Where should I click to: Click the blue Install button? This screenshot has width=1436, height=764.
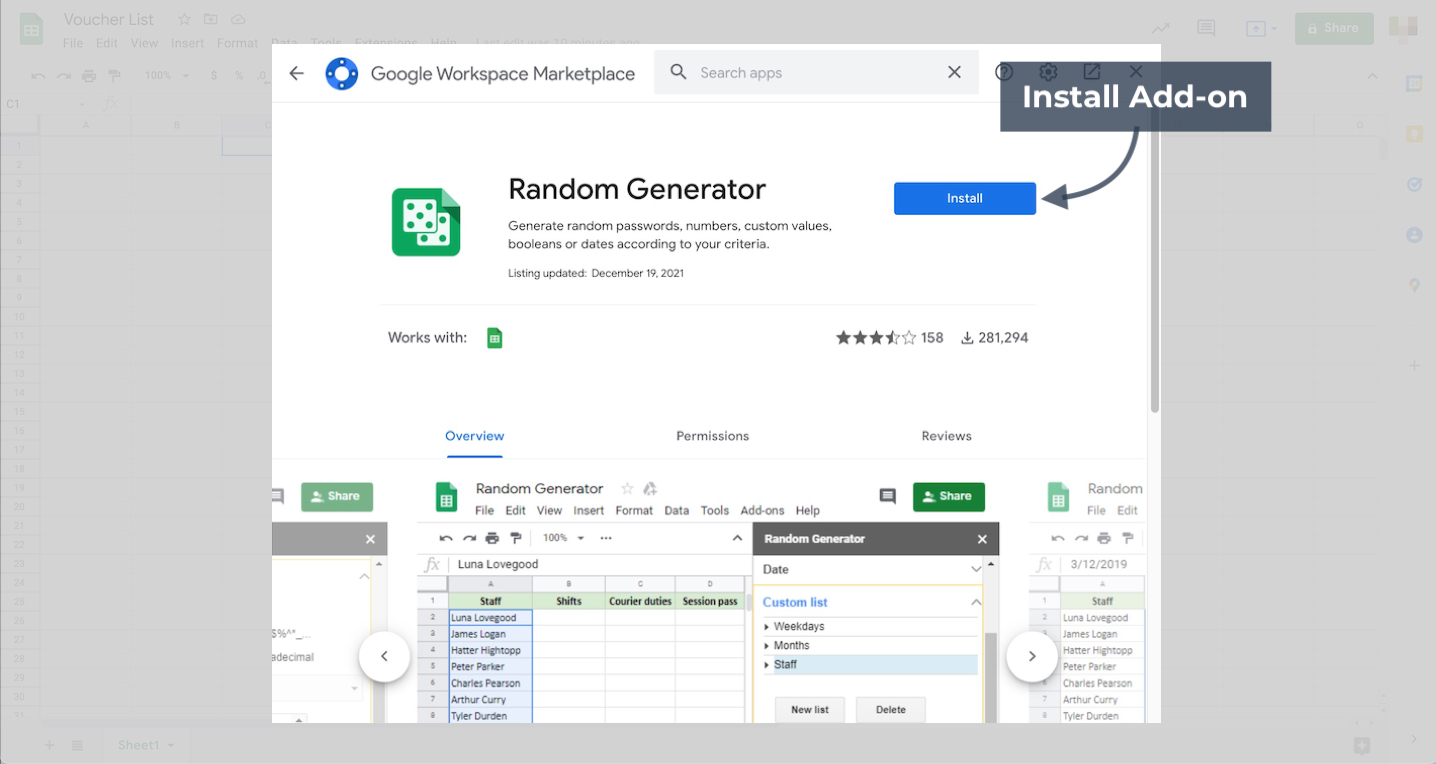(965, 198)
